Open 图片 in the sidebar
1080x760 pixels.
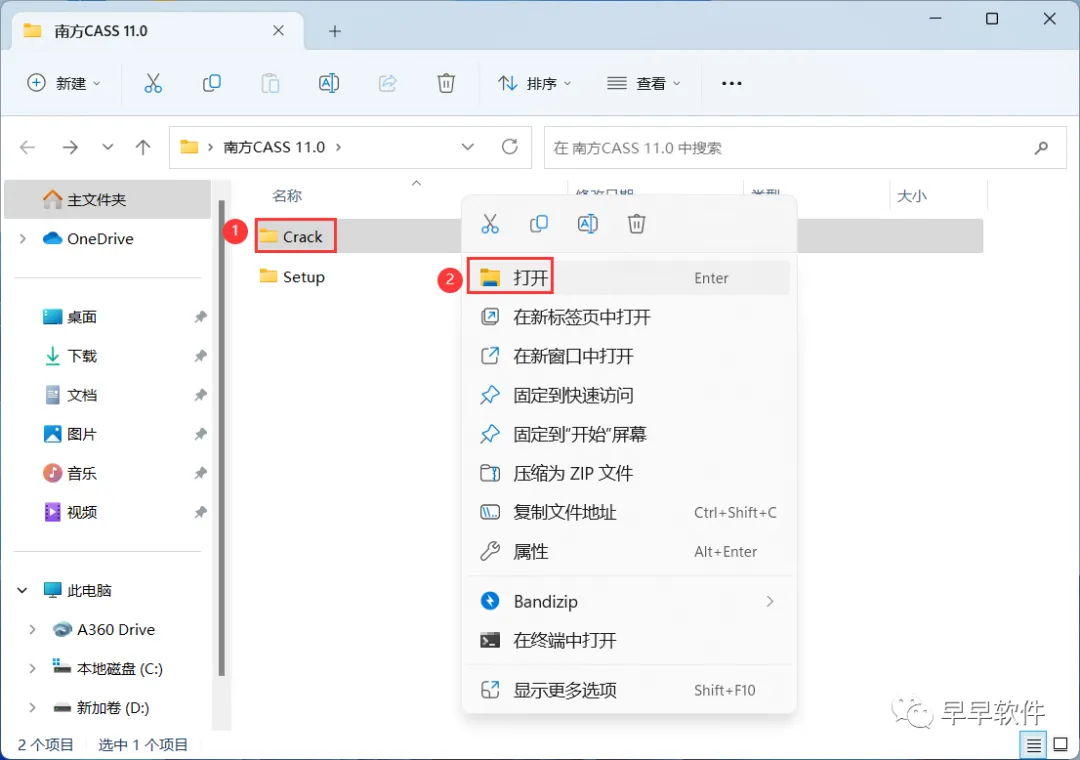[81, 434]
